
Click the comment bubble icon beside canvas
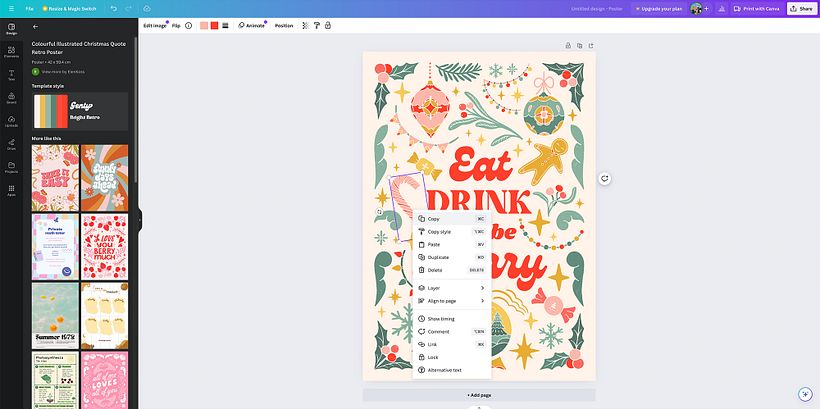pyautogui.click(x=605, y=178)
